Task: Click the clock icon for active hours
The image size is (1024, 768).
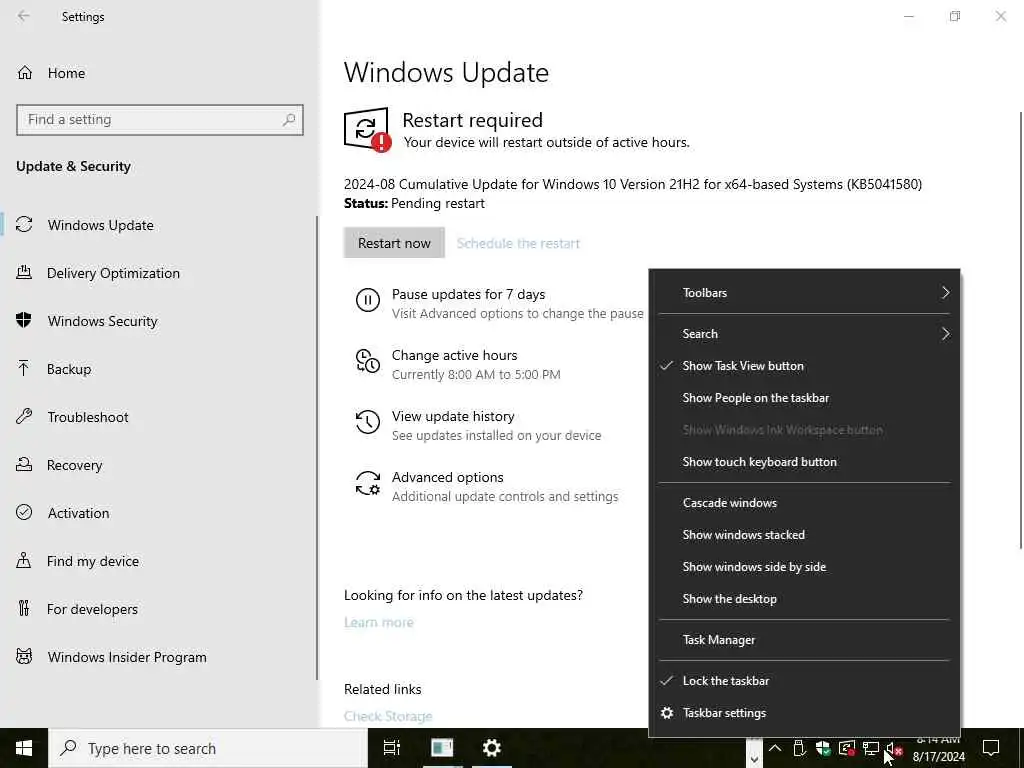Action: (x=368, y=361)
